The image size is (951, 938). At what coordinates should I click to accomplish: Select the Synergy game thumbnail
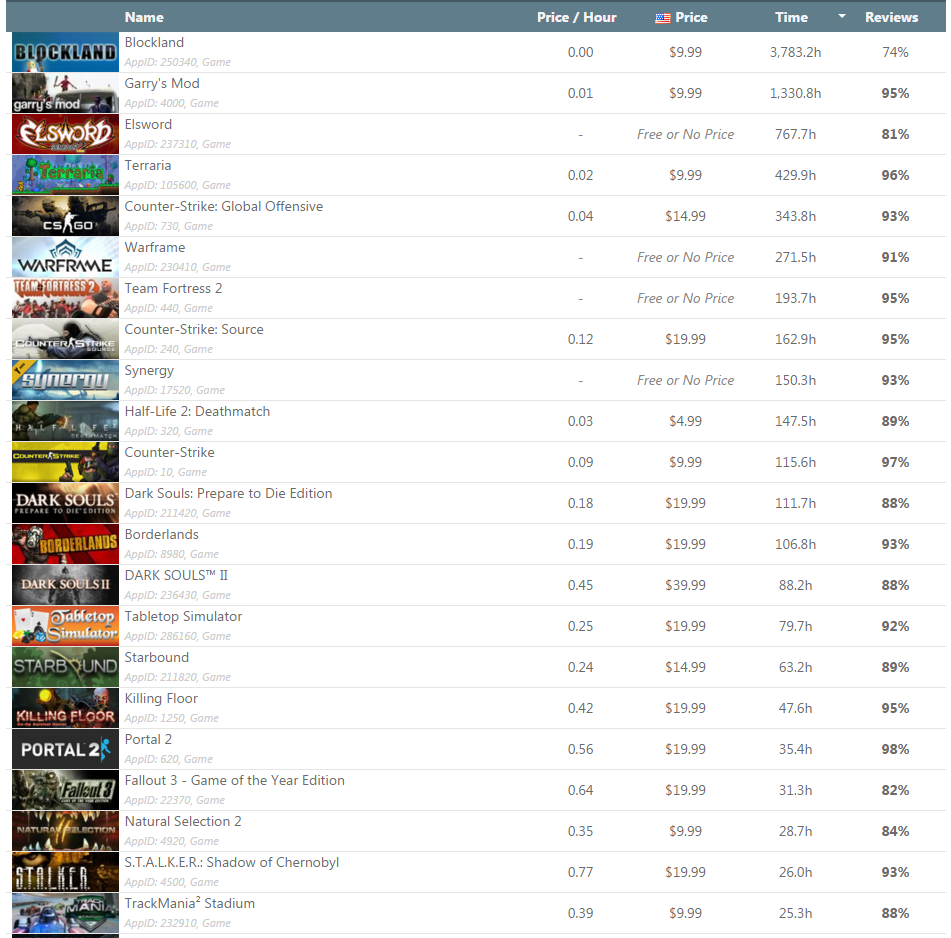coord(66,380)
